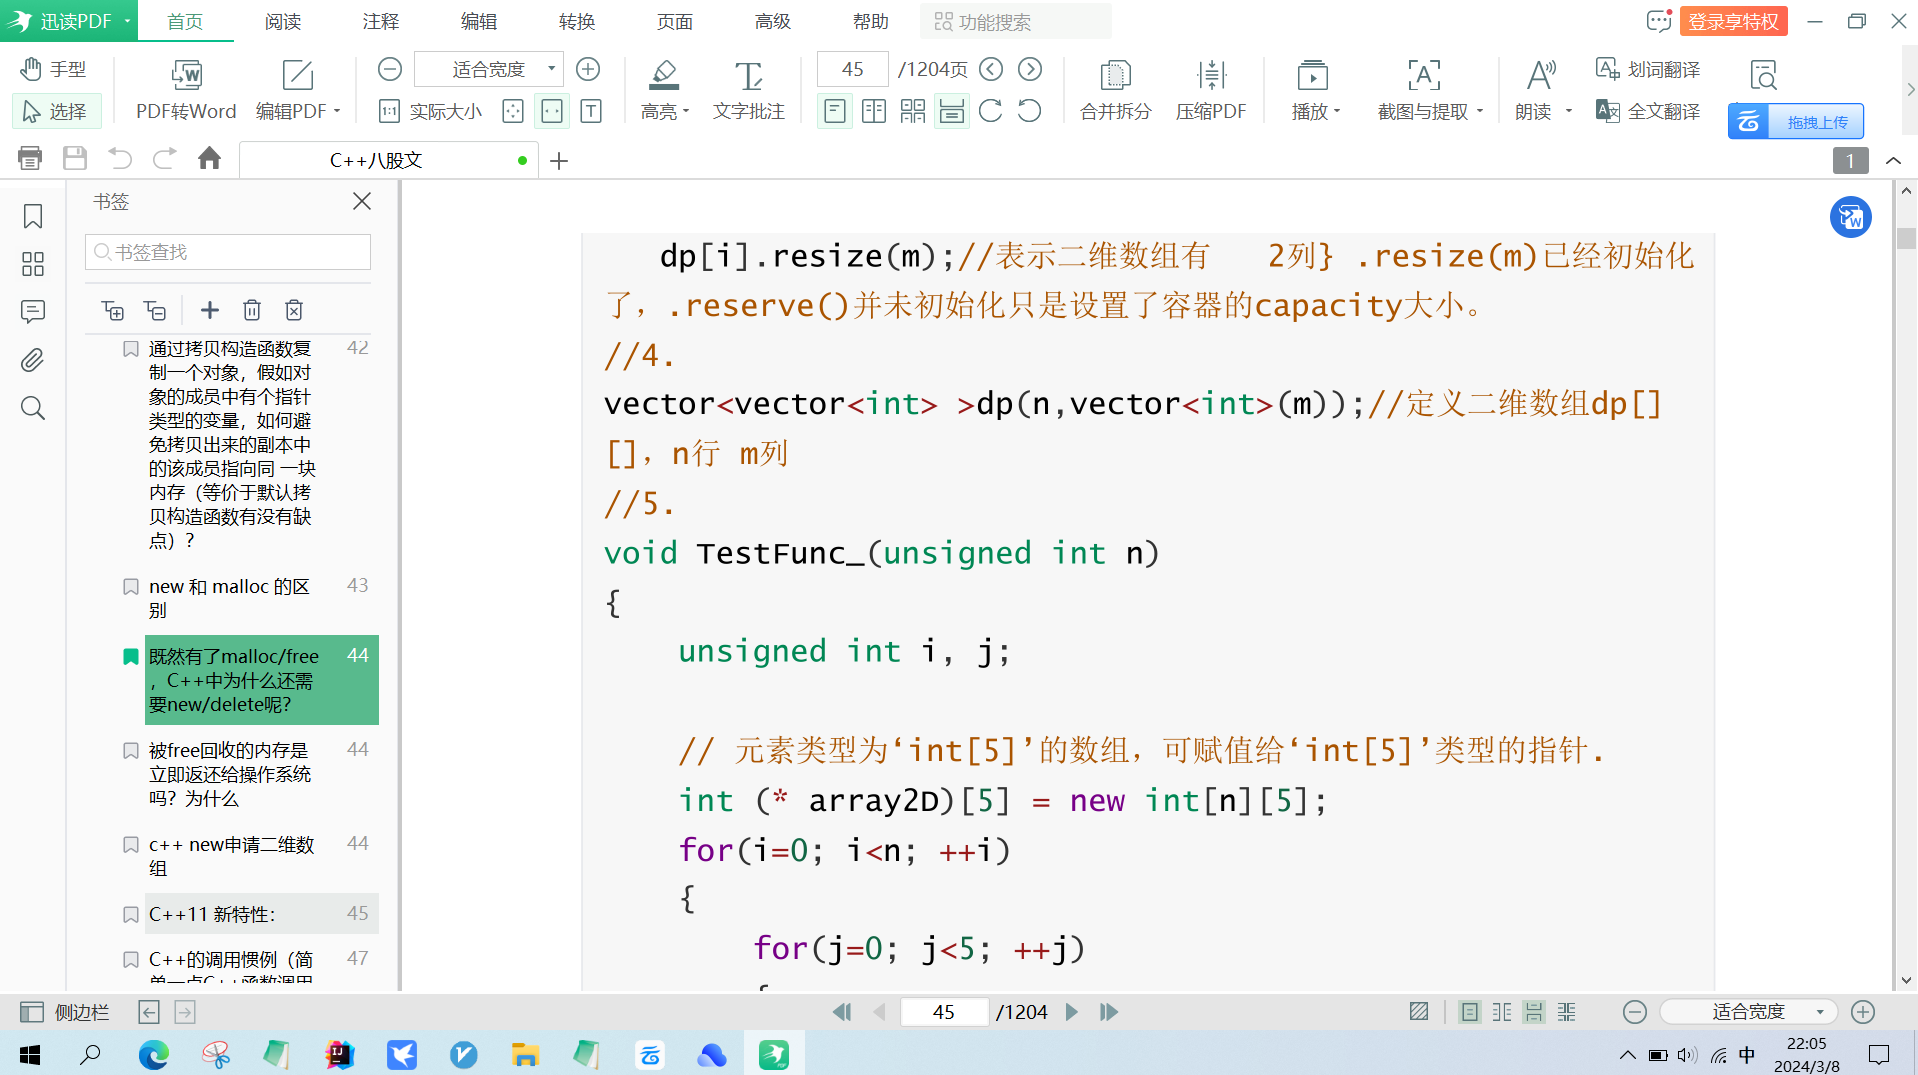Click the compress PDF (压缩PDF) icon
The image size is (1918, 1075).
click(1211, 75)
